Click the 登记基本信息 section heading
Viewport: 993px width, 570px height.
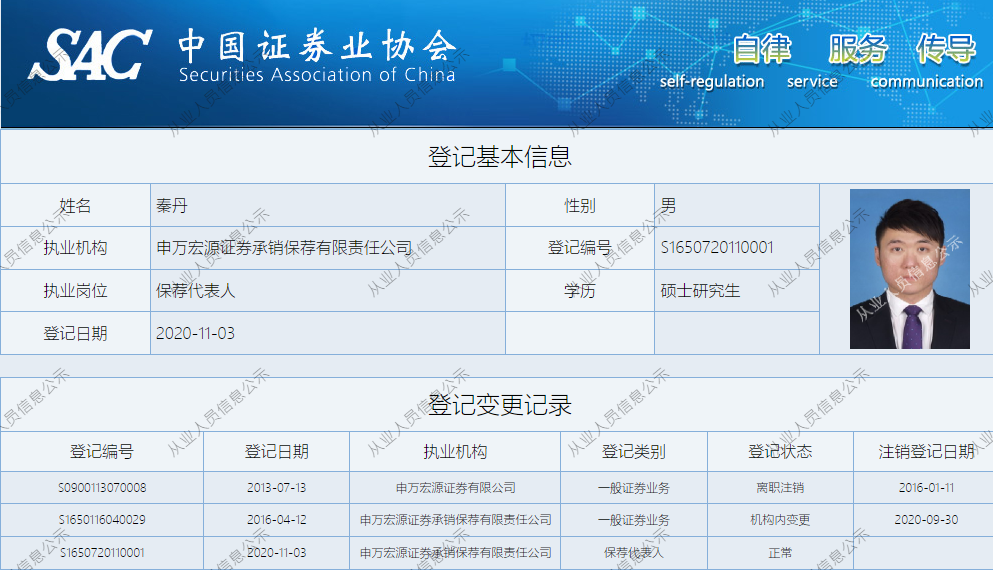click(499, 157)
